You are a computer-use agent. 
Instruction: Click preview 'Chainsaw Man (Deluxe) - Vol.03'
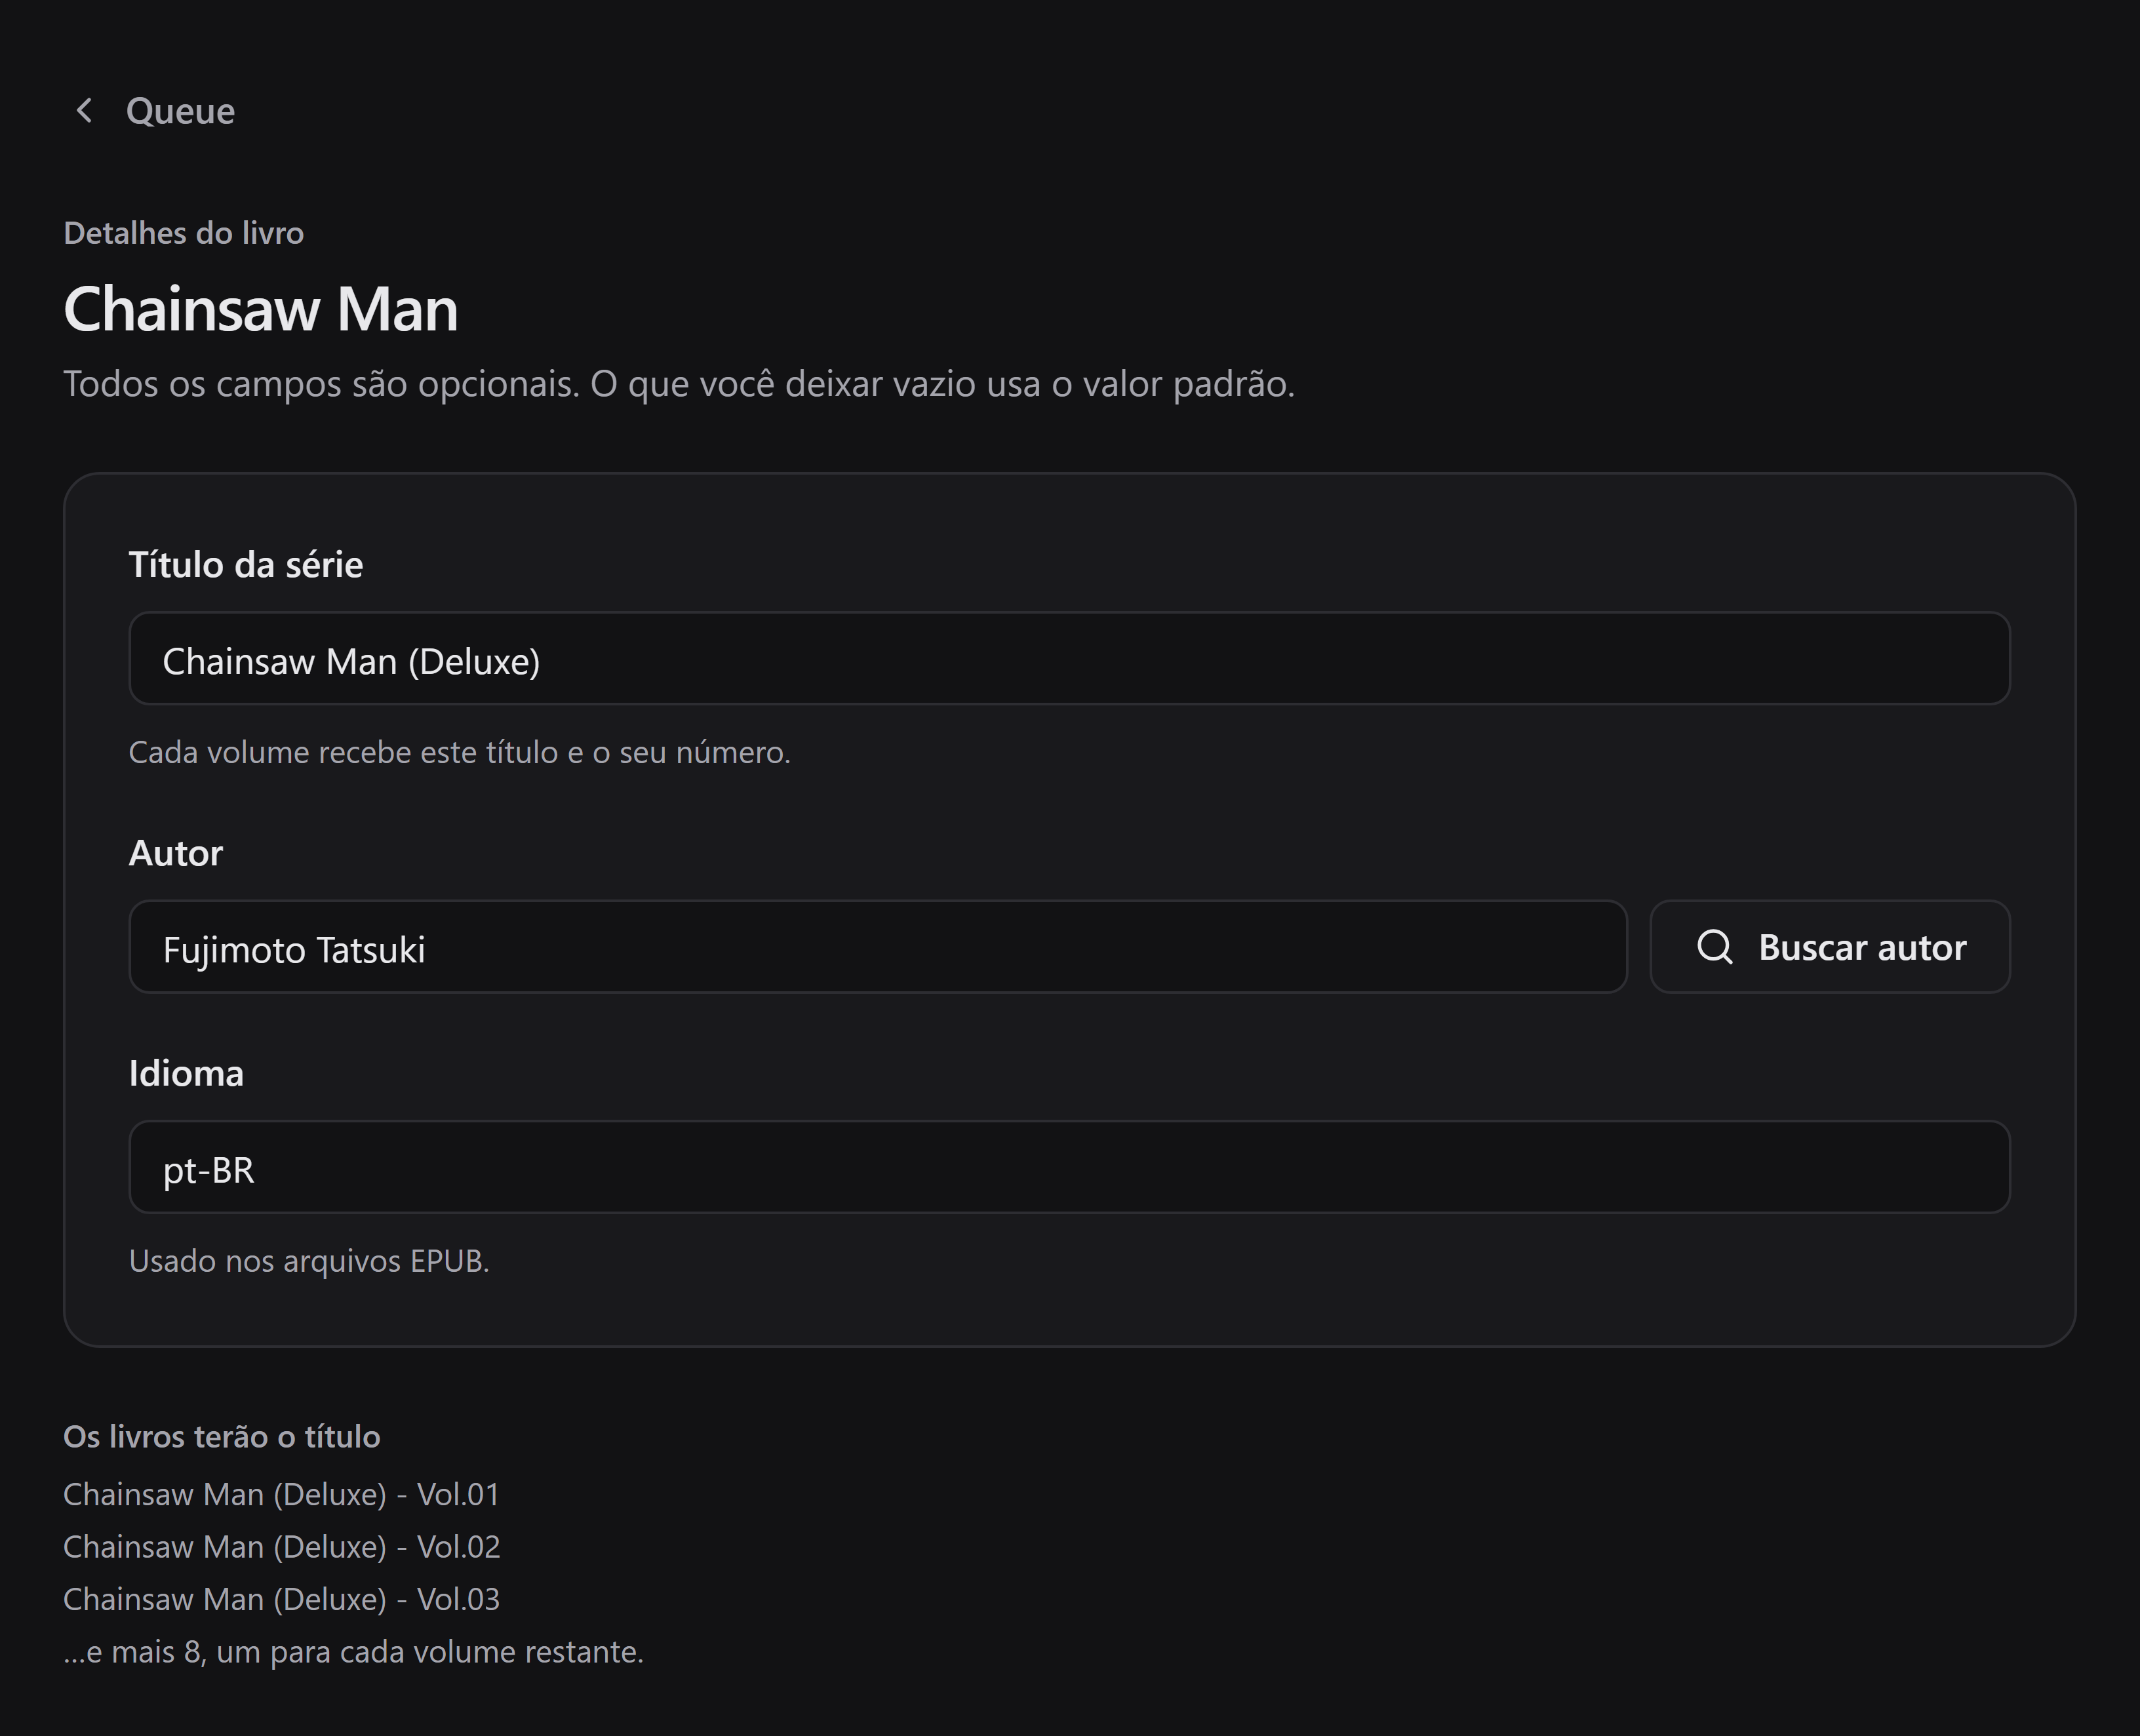pyautogui.click(x=282, y=1599)
